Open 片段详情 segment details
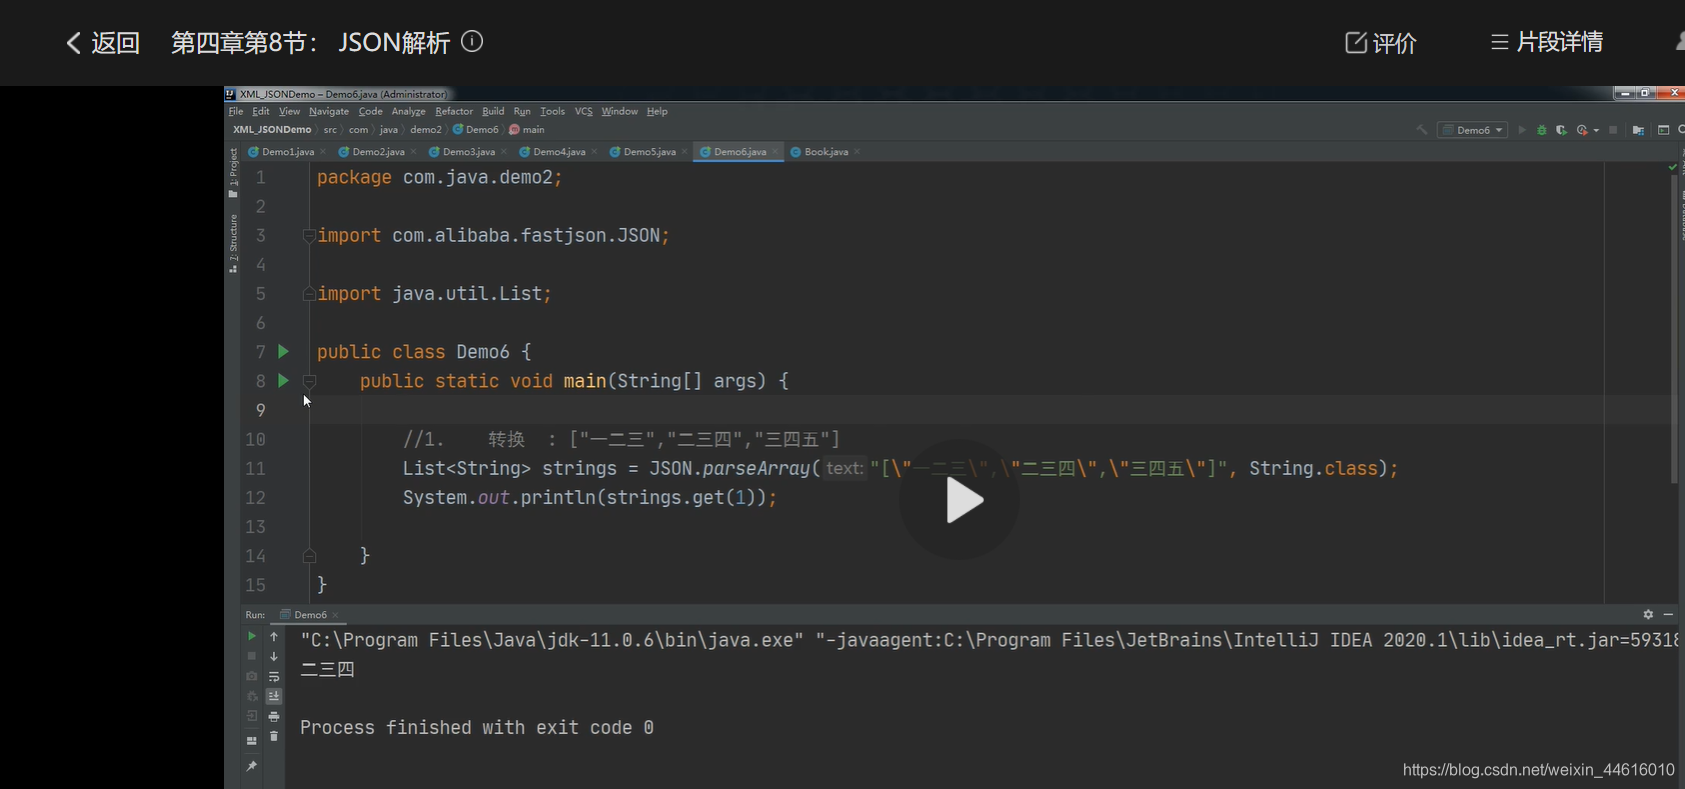 pos(1547,42)
